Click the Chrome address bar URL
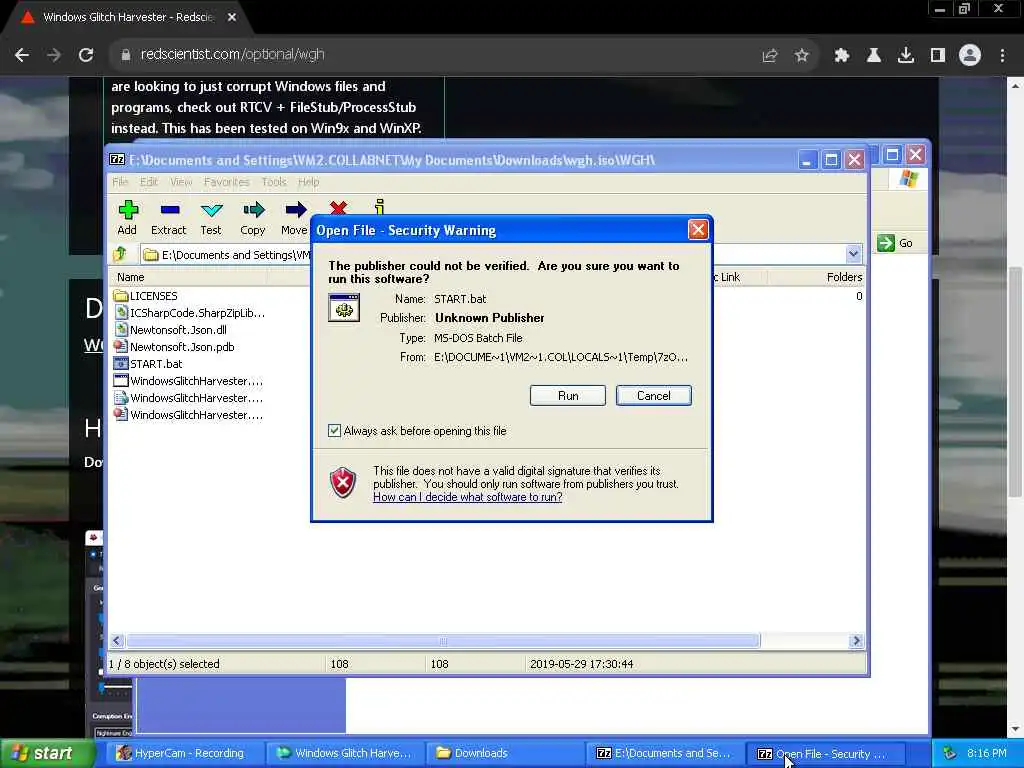The image size is (1024, 768). click(232, 55)
